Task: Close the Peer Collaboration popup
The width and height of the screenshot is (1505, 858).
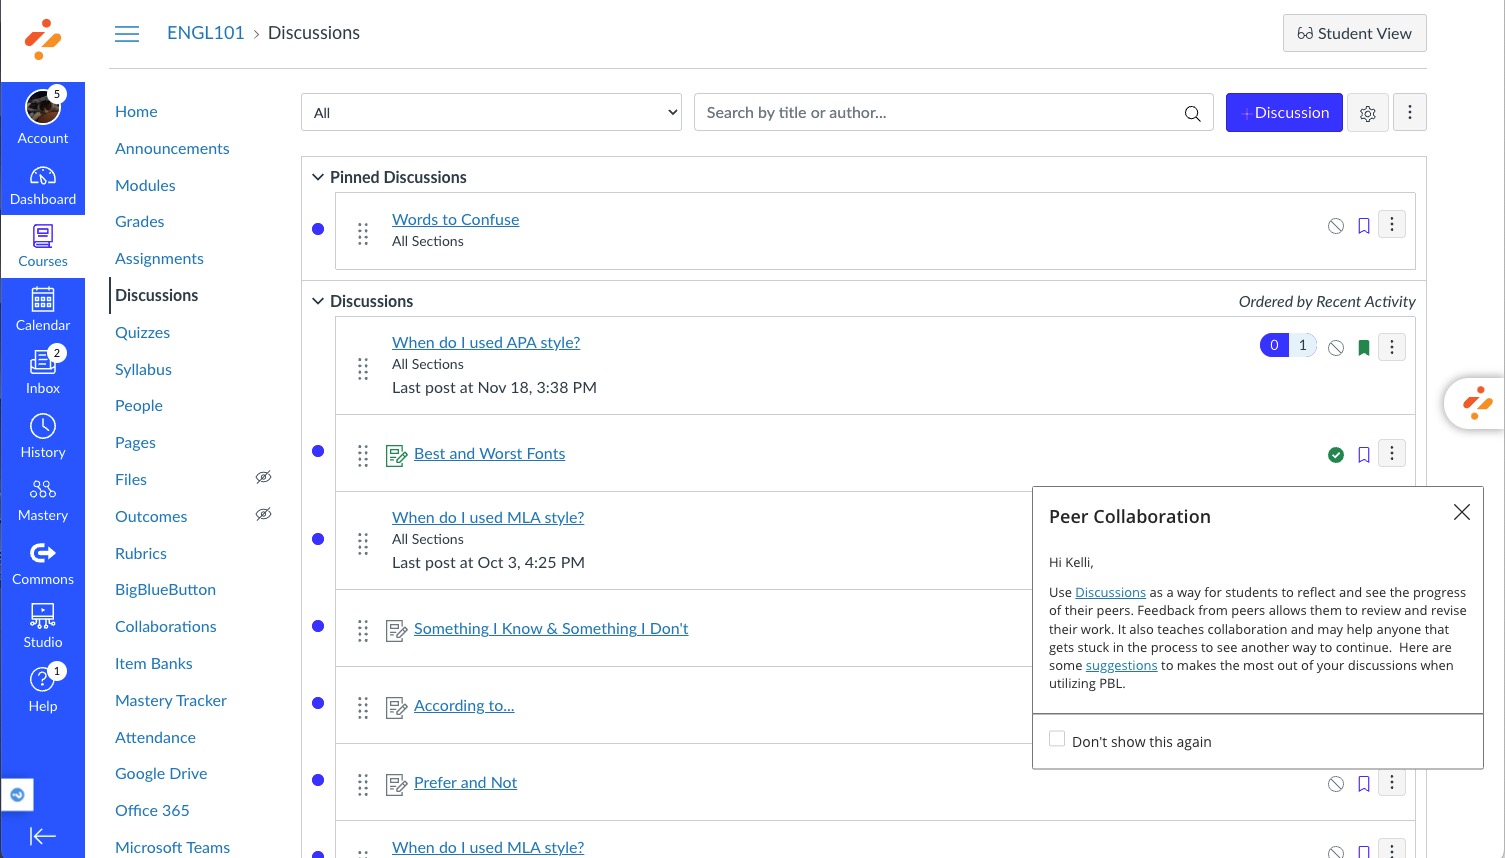Action: pyautogui.click(x=1461, y=512)
